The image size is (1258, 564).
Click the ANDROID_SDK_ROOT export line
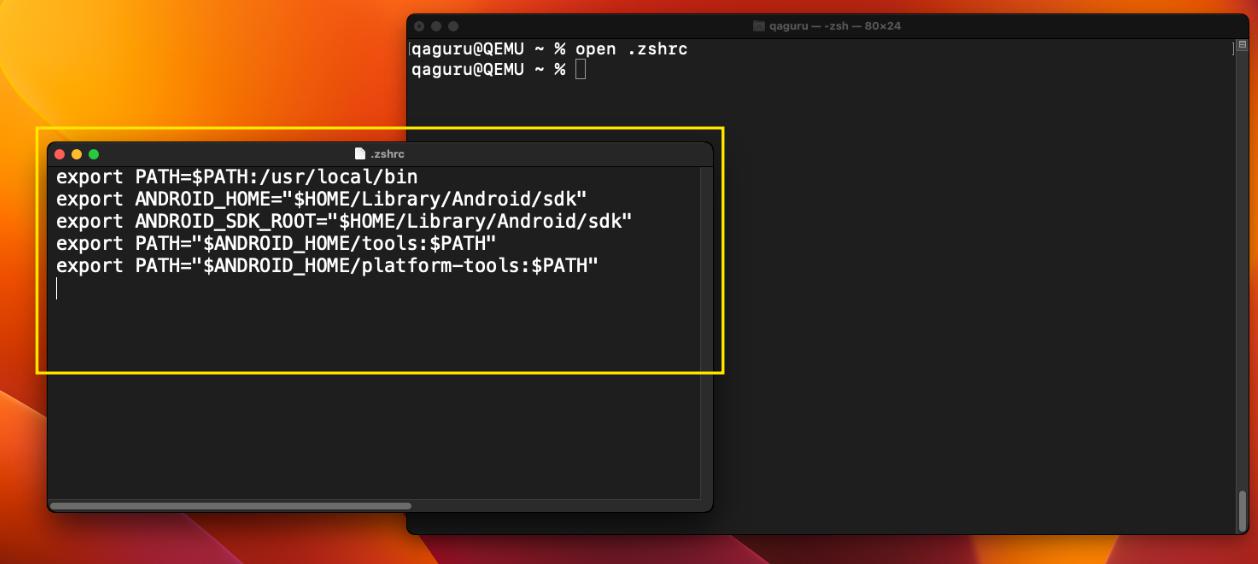point(344,221)
